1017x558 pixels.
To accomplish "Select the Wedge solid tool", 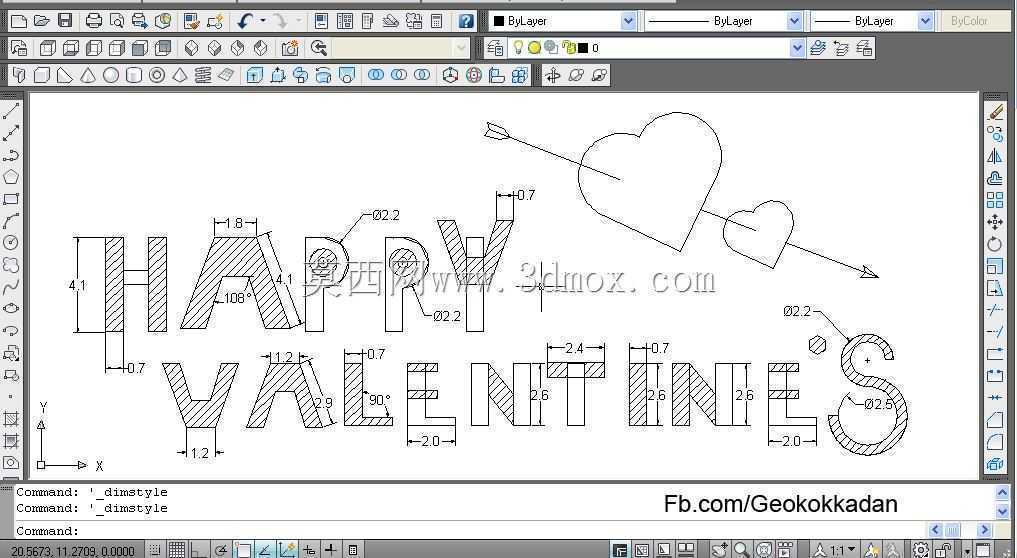I will click(64, 75).
